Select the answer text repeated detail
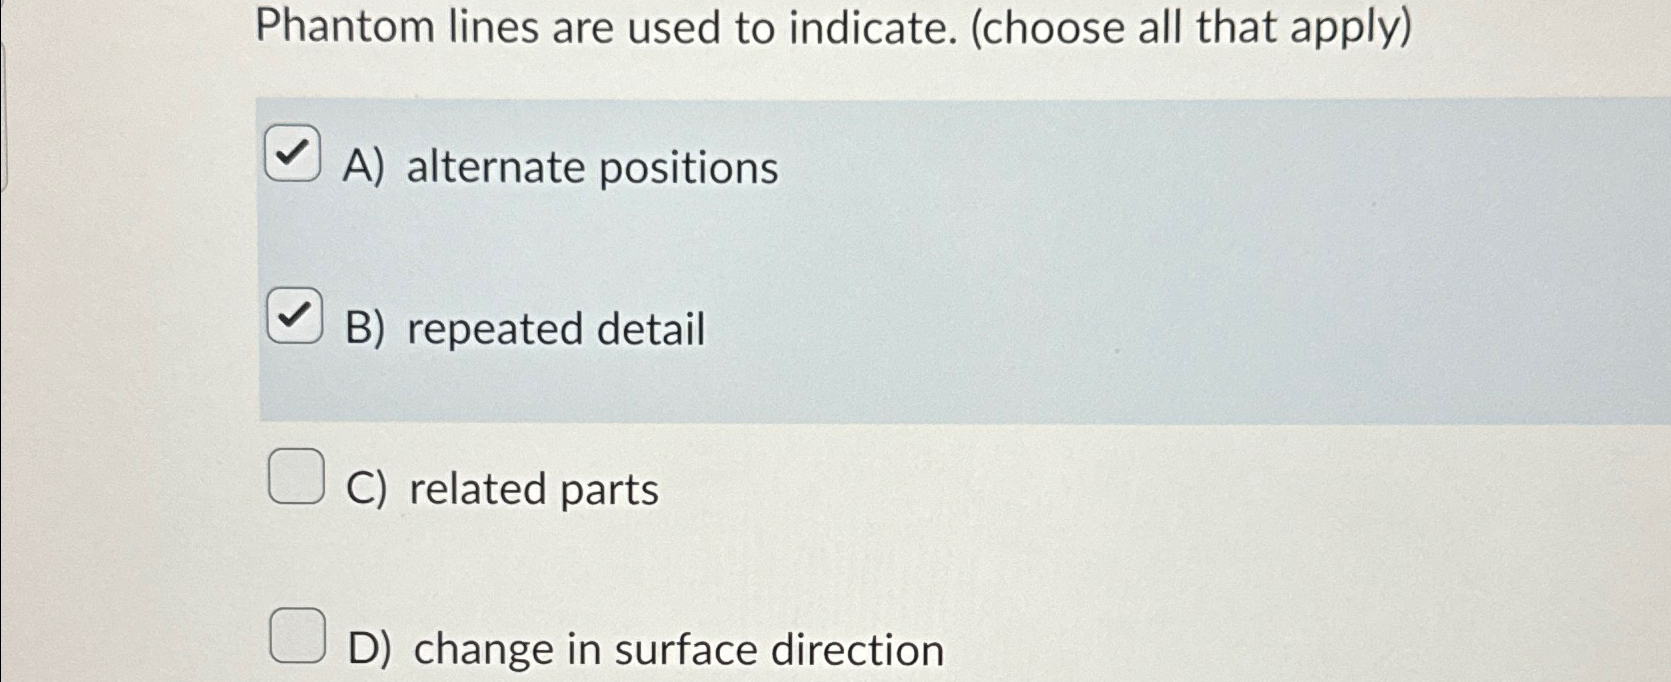The width and height of the screenshot is (1671, 682). click(525, 328)
